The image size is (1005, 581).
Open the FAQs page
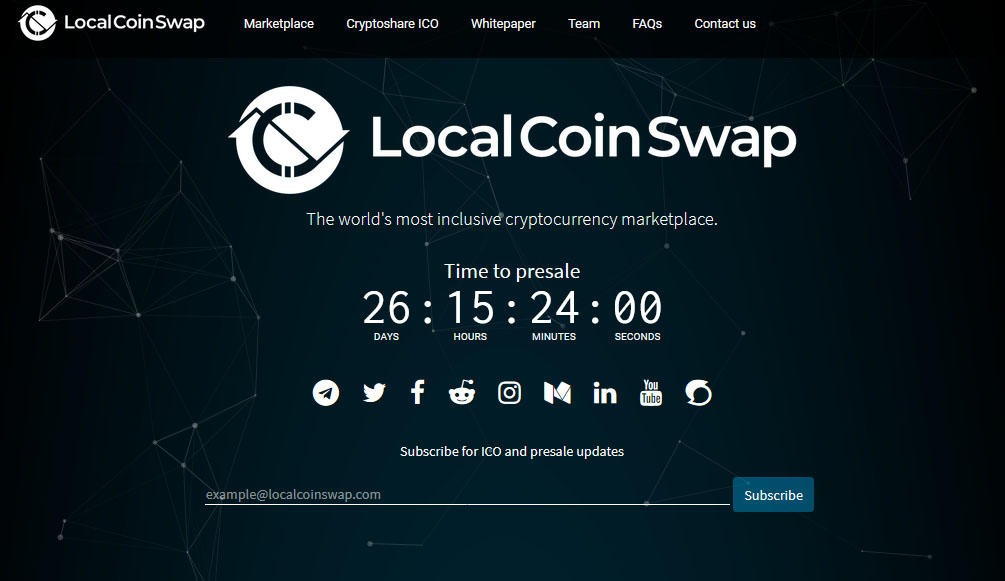pos(647,24)
